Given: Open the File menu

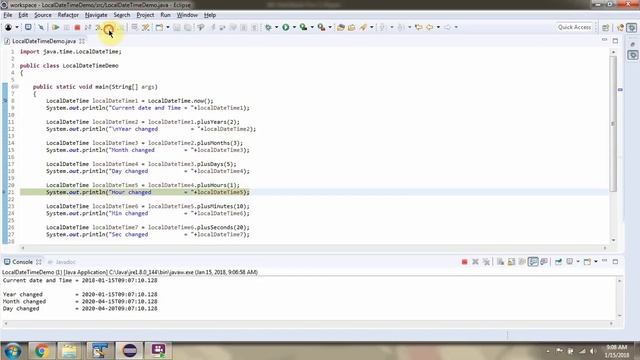Looking at the screenshot, I should (8, 15).
